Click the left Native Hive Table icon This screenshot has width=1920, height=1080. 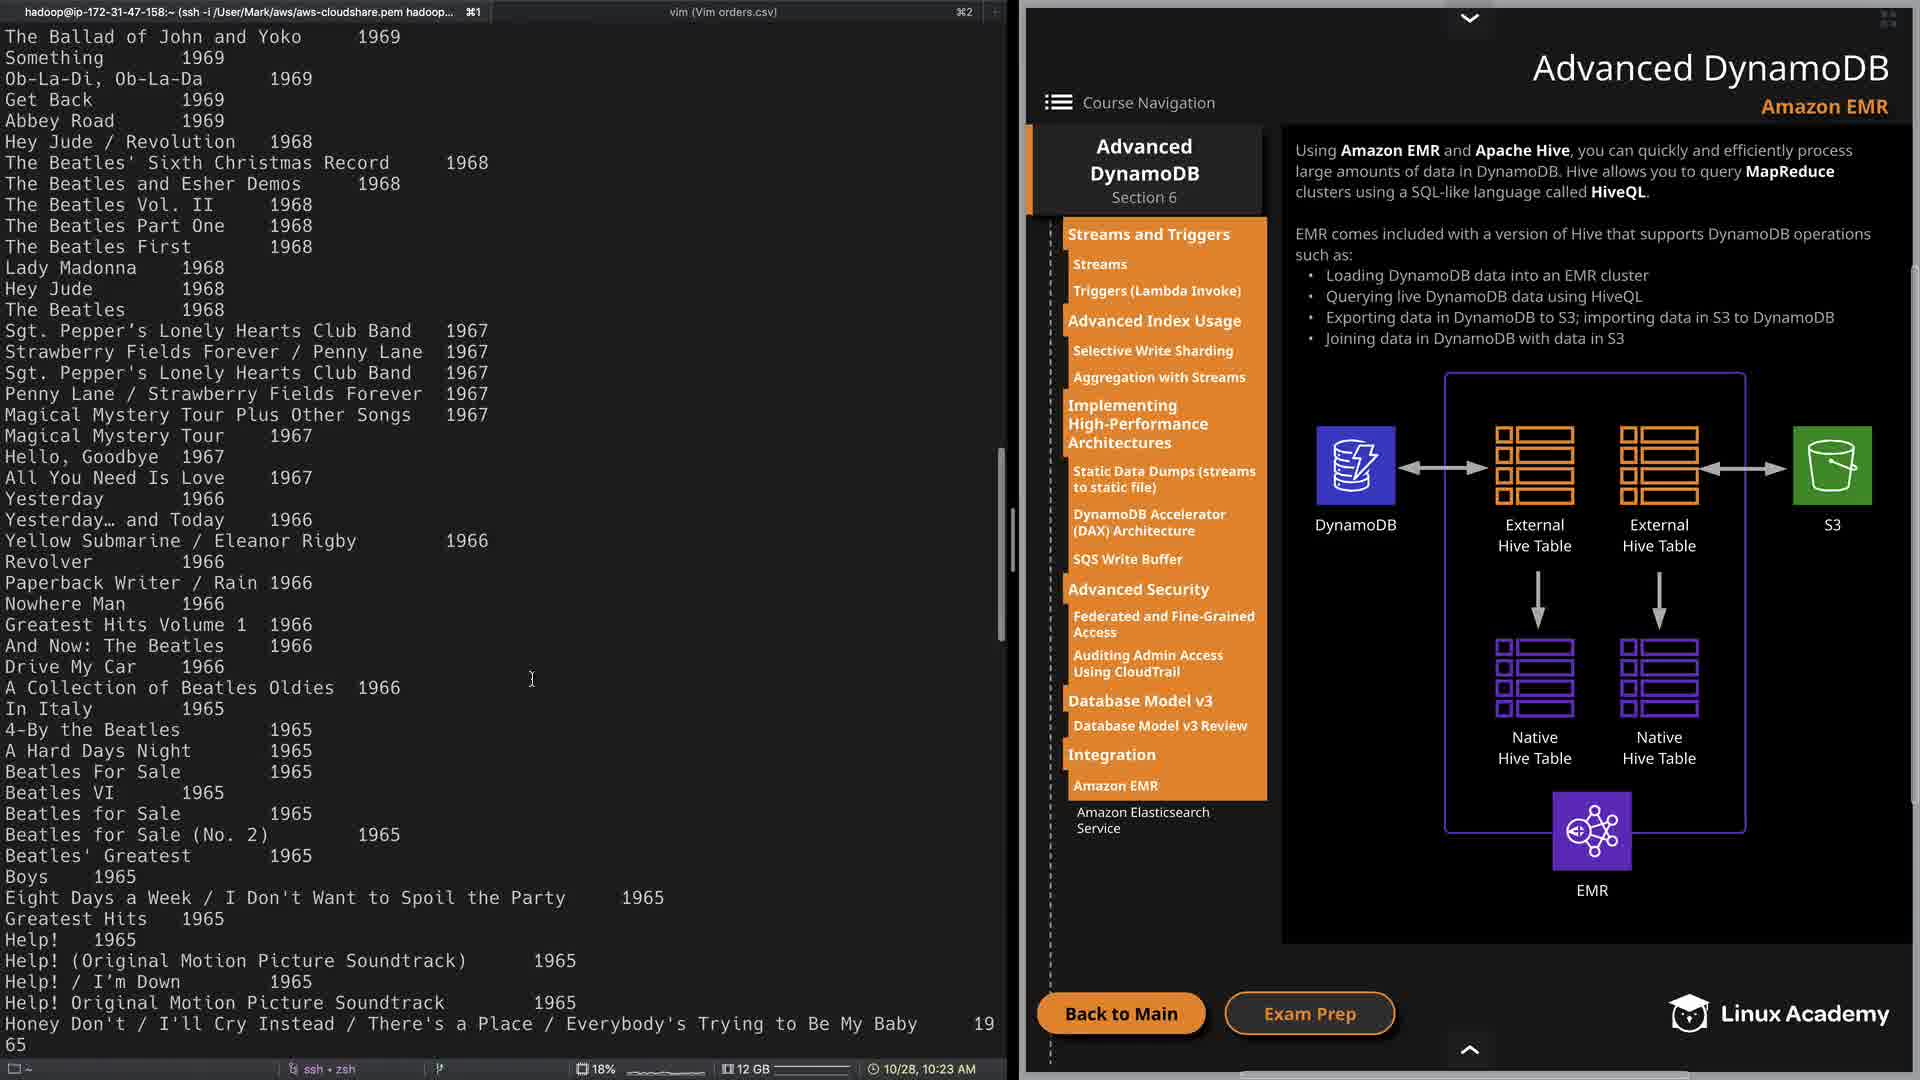[x=1534, y=678]
